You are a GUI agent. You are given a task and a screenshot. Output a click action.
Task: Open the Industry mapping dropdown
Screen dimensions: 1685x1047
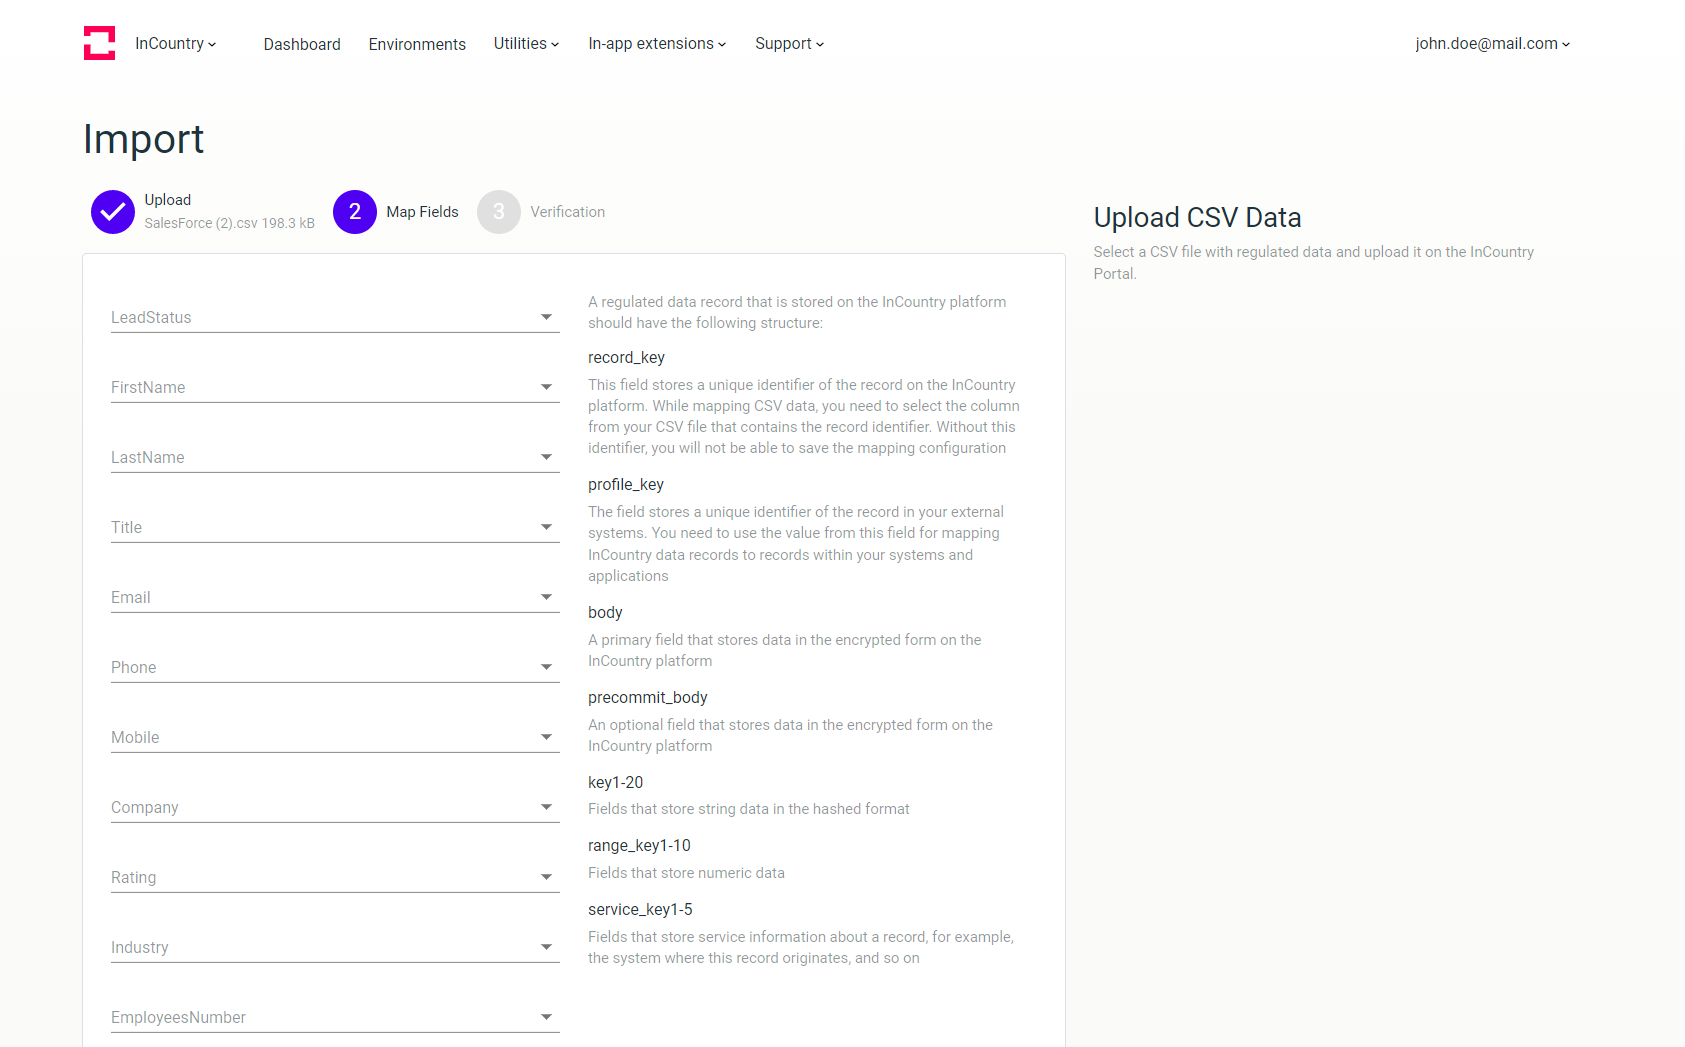334,947
